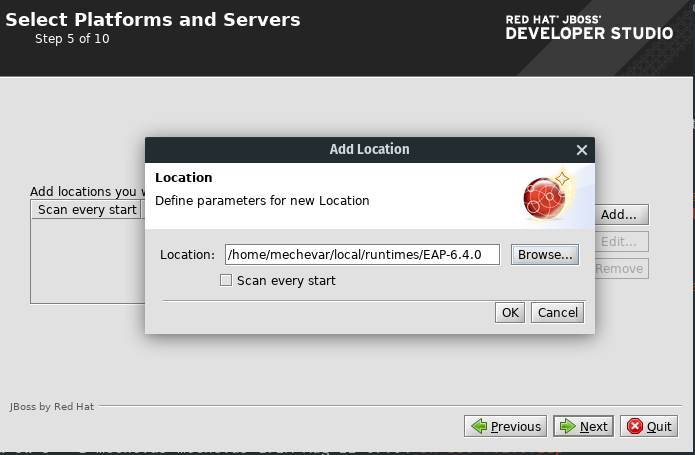Click the red JBoss globe icon

click(x=545, y=198)
